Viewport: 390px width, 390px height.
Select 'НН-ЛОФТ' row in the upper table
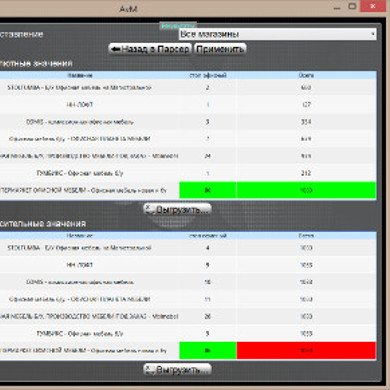click(79, 105)
